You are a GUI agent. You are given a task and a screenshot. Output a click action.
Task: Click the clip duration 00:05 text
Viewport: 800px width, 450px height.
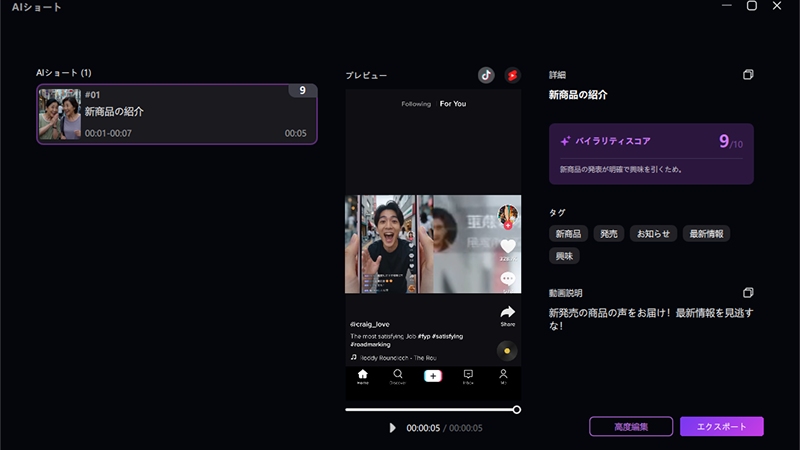295,133
